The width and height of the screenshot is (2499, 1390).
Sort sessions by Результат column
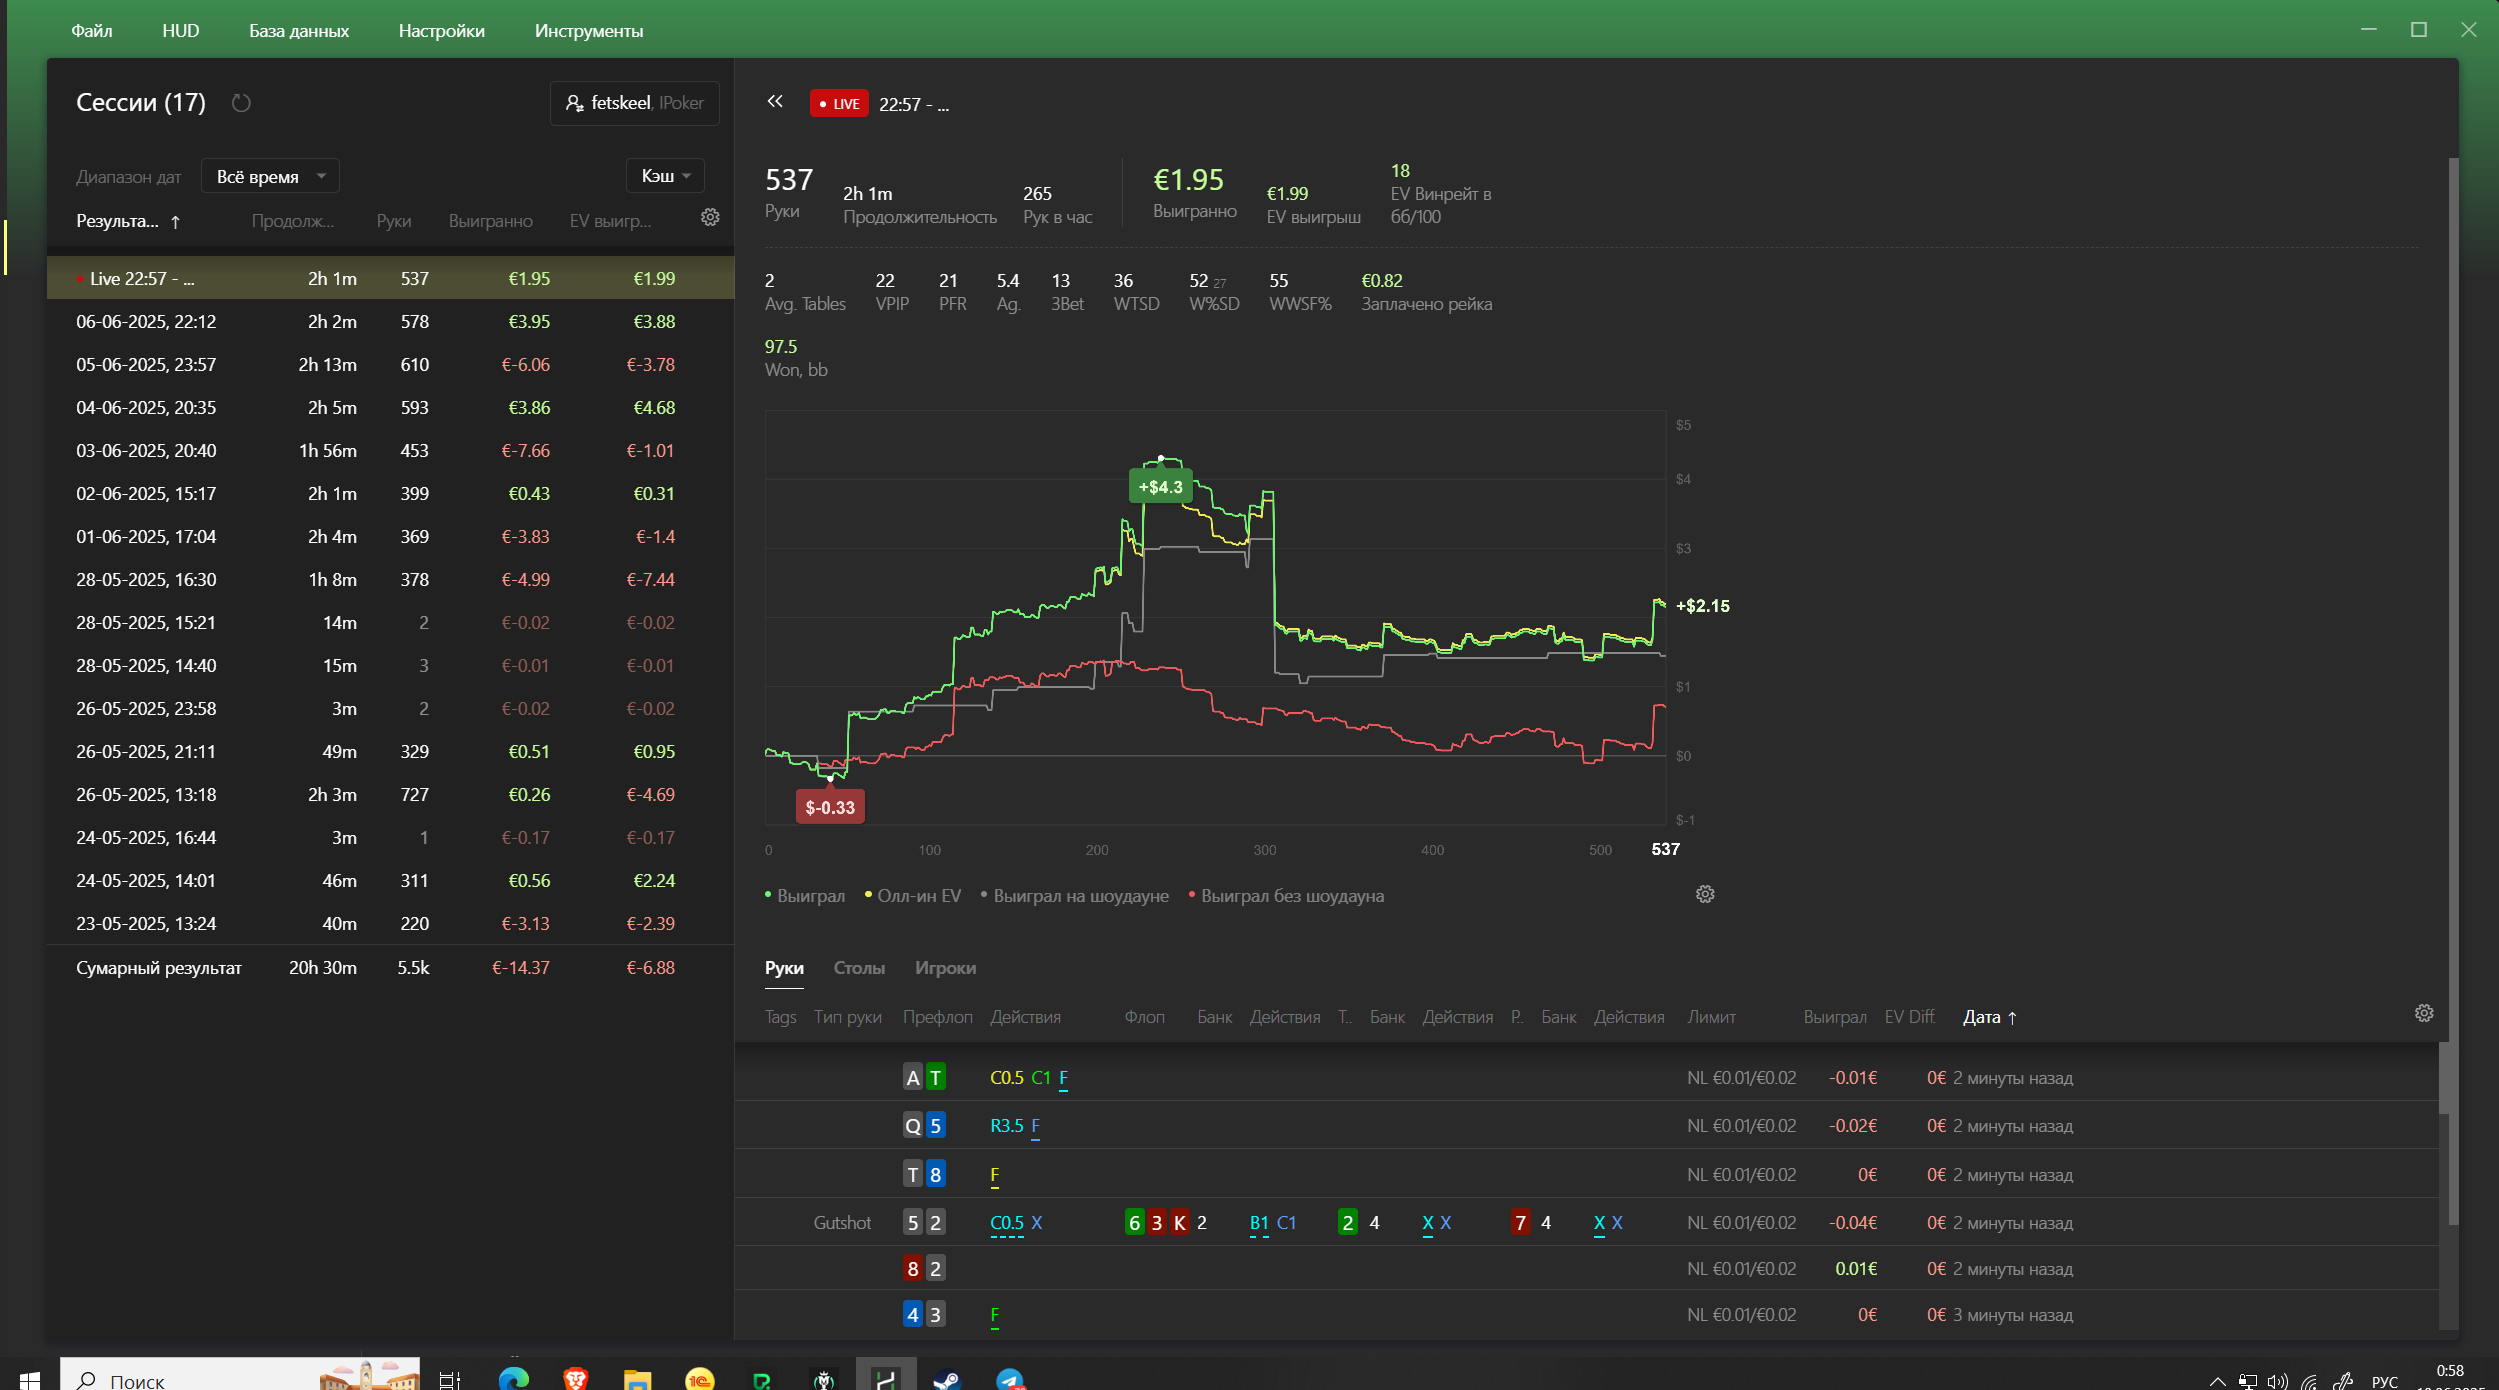click(x=128, y=221)
